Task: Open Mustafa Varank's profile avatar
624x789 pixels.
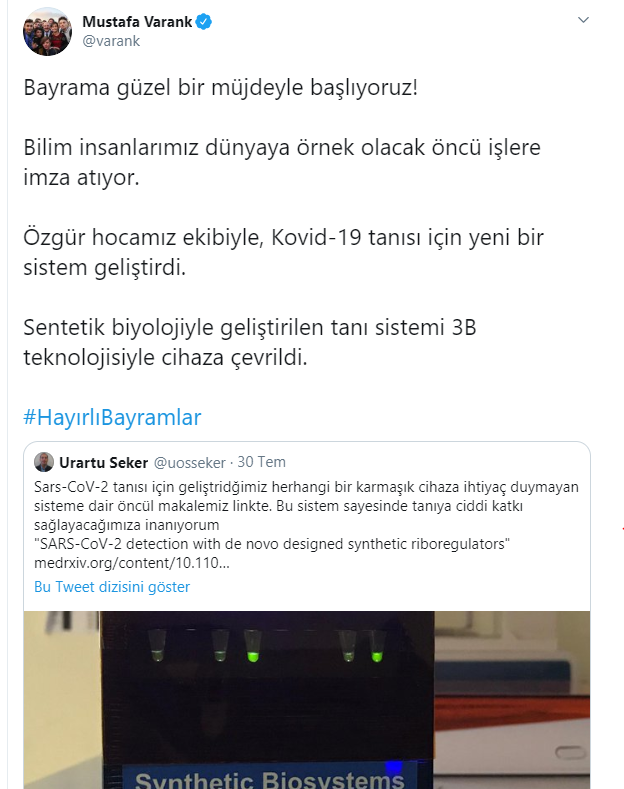Action: click(47, 31)
